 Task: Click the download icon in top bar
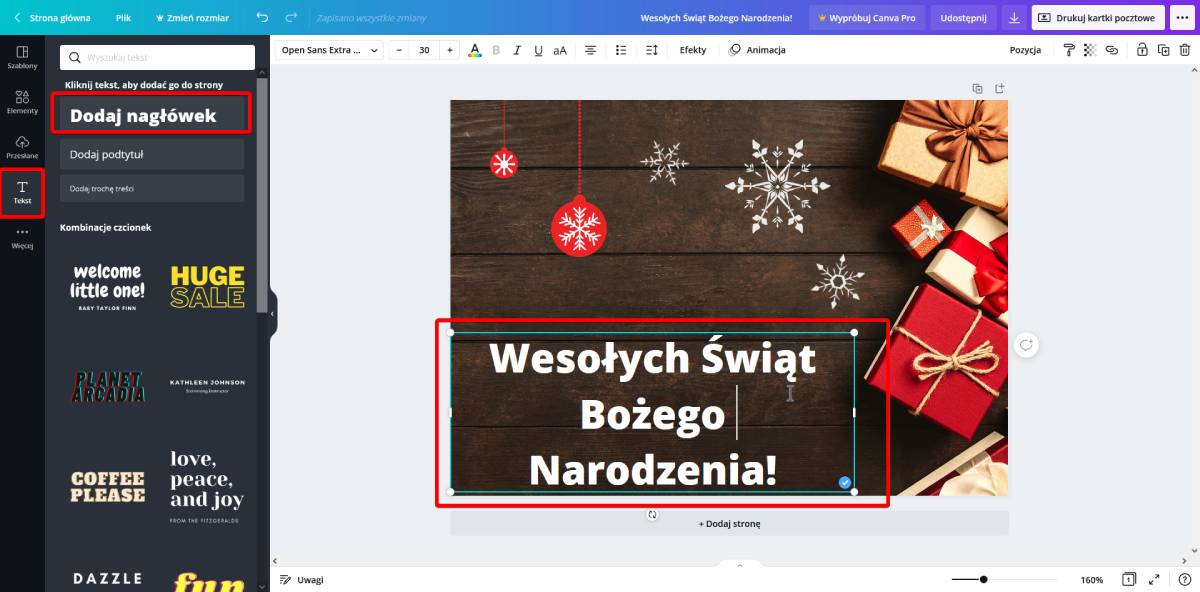(x=1015, y=18)
